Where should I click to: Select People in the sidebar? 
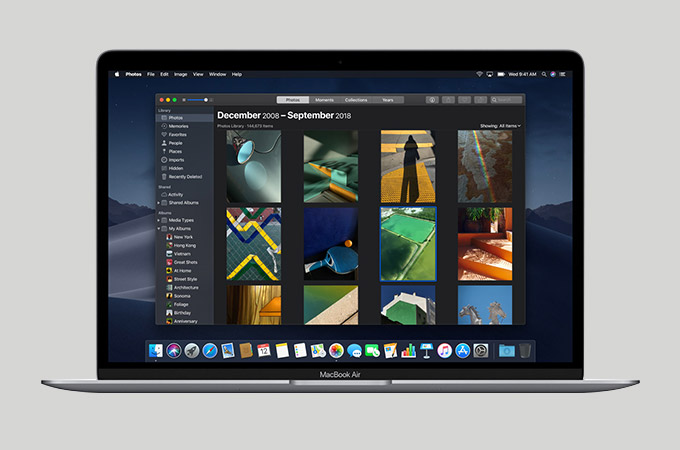(172, 143)
